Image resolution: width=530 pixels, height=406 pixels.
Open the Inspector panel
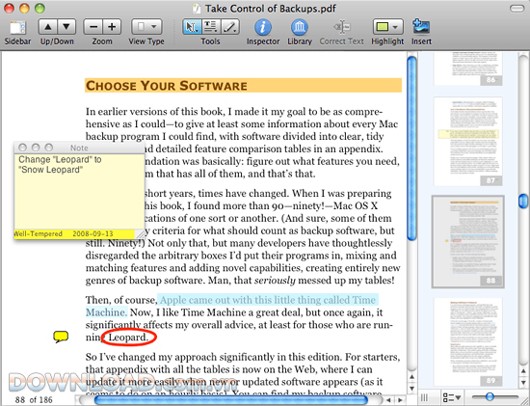[263, 27]
